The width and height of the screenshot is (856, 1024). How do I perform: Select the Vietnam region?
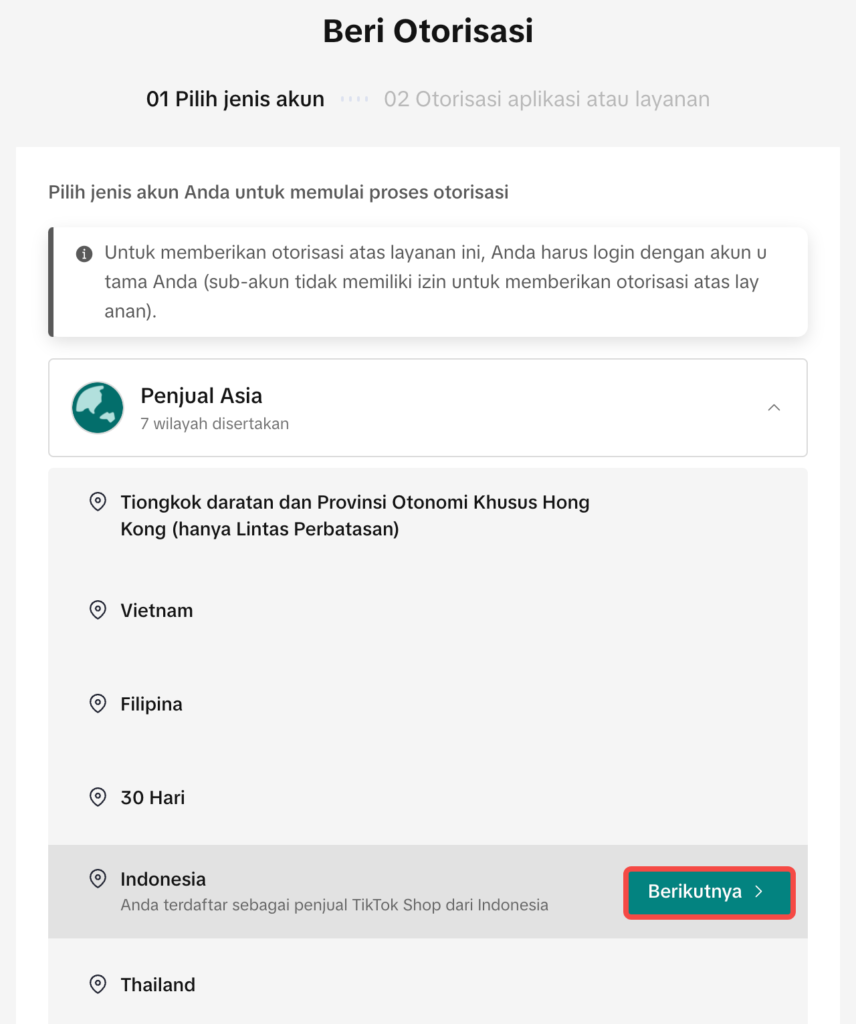[x=428, y=610]
